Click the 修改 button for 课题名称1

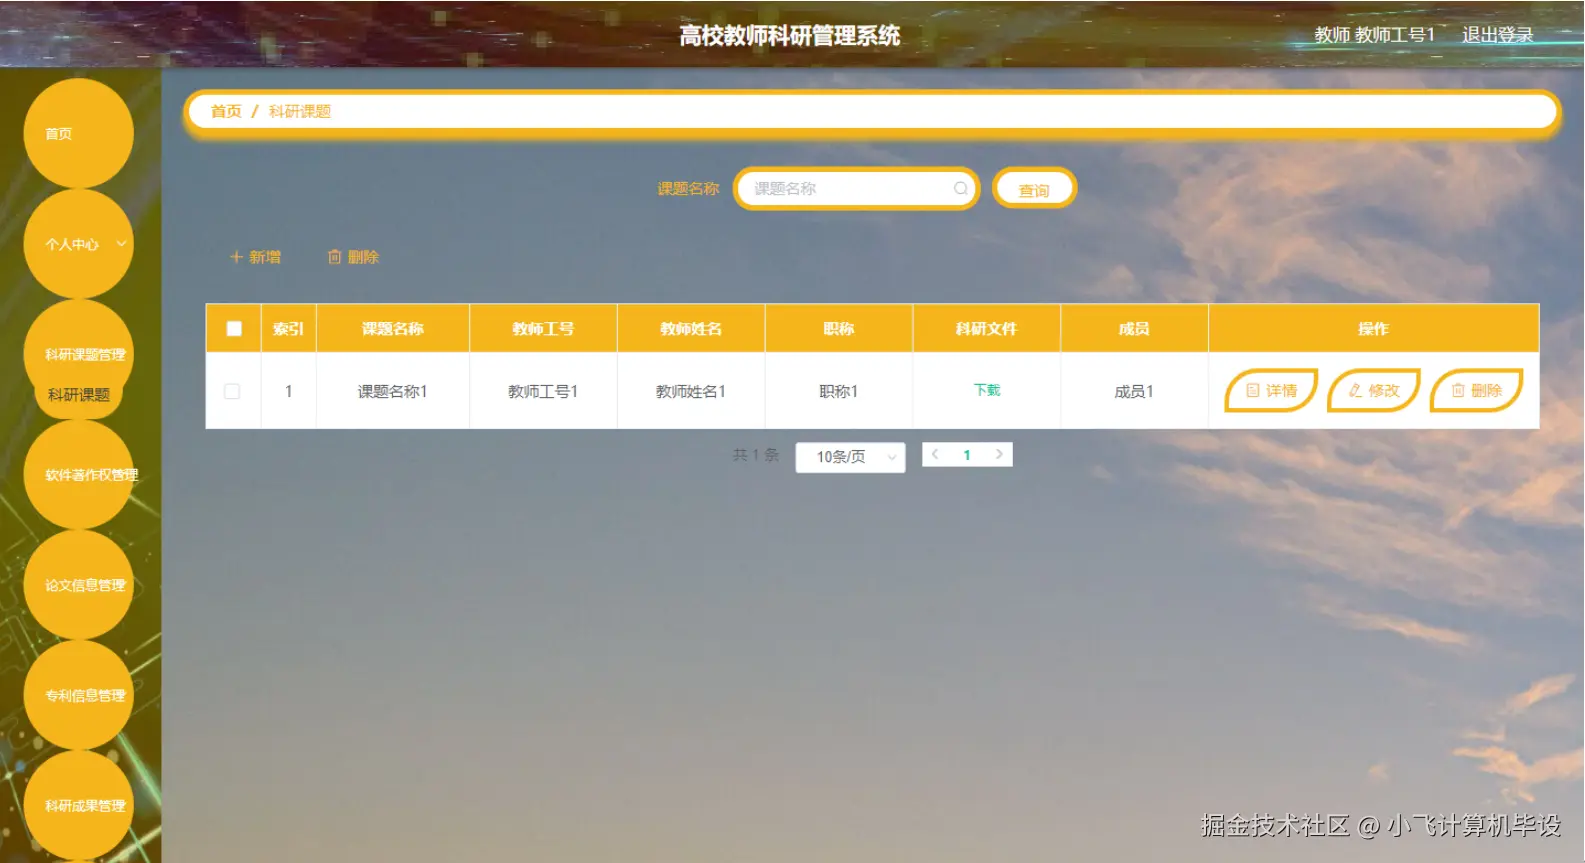click(x=1374, y=390)
